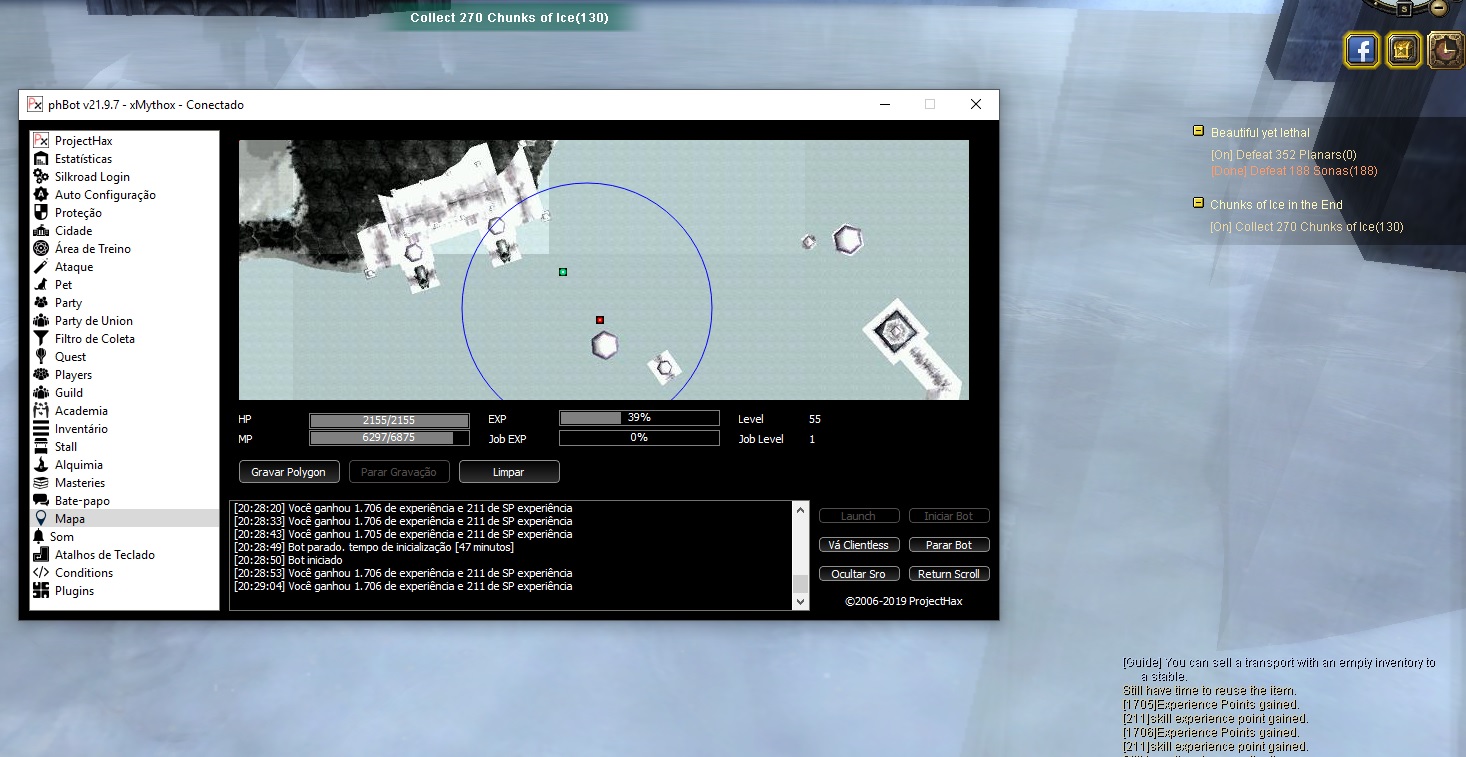The height and width of the screenshot is (757, 1466).
Task: Click the EXP progress bar
Action: point(639,418)
